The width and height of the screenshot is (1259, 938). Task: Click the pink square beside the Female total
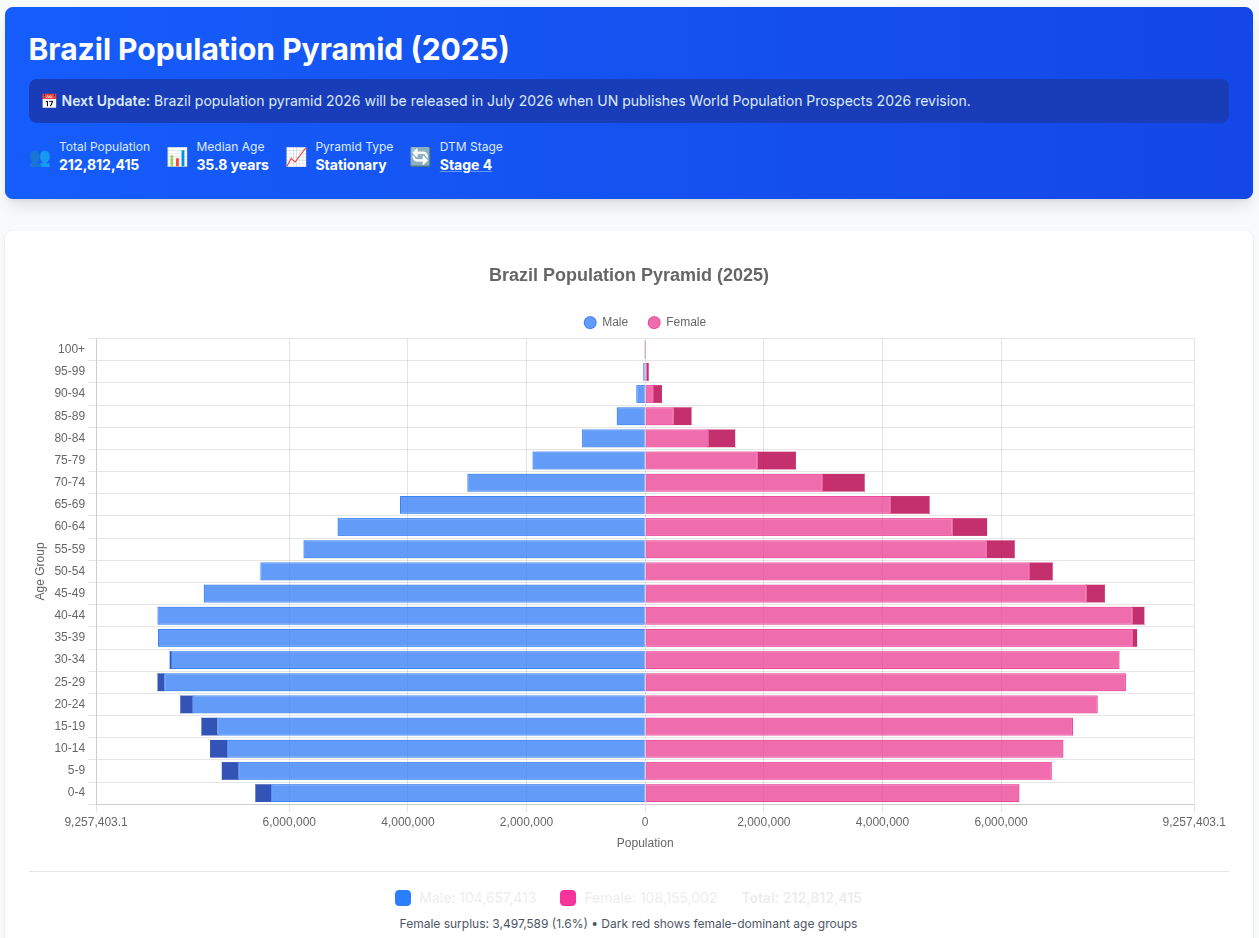[568, 898]
